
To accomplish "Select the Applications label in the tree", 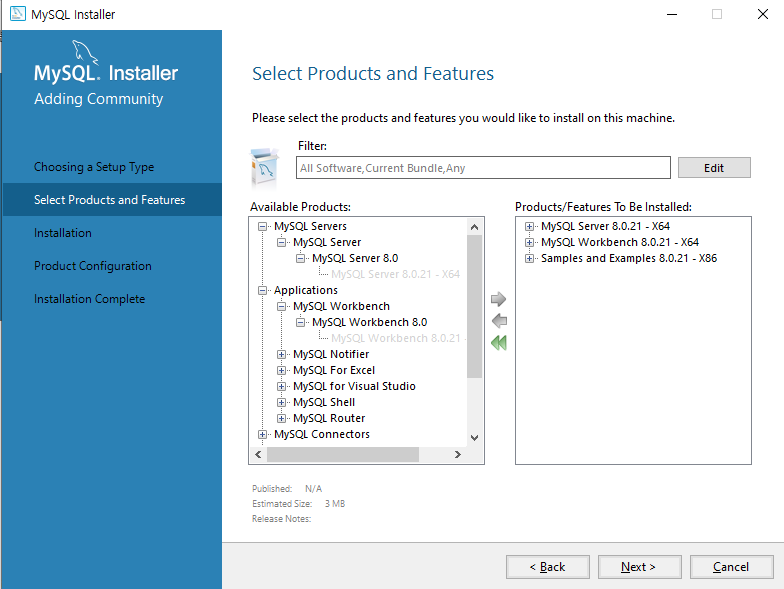I will click(x=306, y=290).
